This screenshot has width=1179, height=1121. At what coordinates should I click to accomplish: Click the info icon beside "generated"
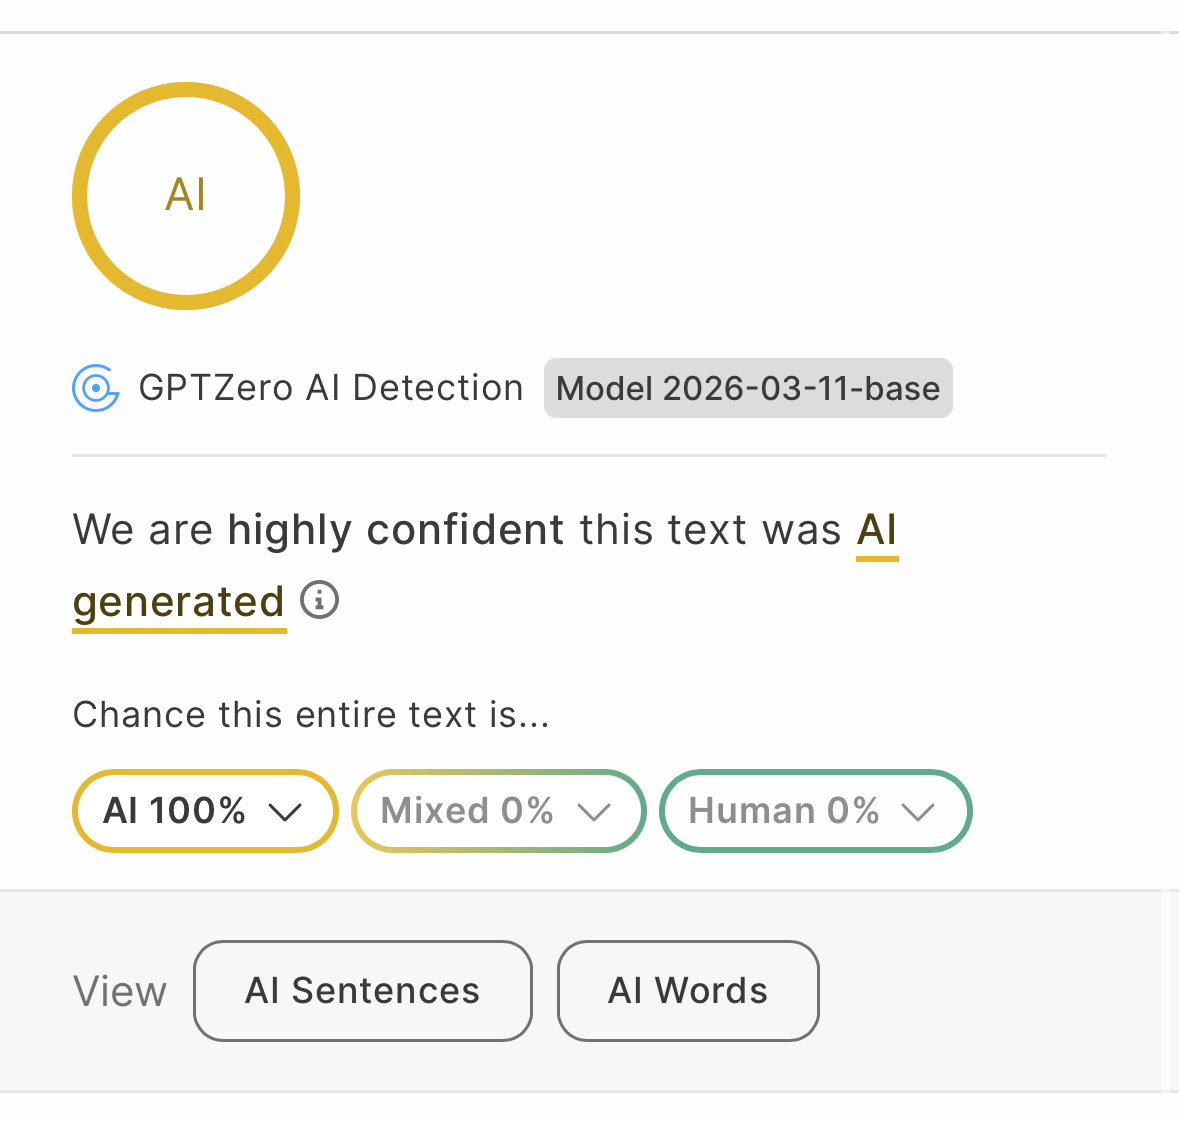pos(320,600)
